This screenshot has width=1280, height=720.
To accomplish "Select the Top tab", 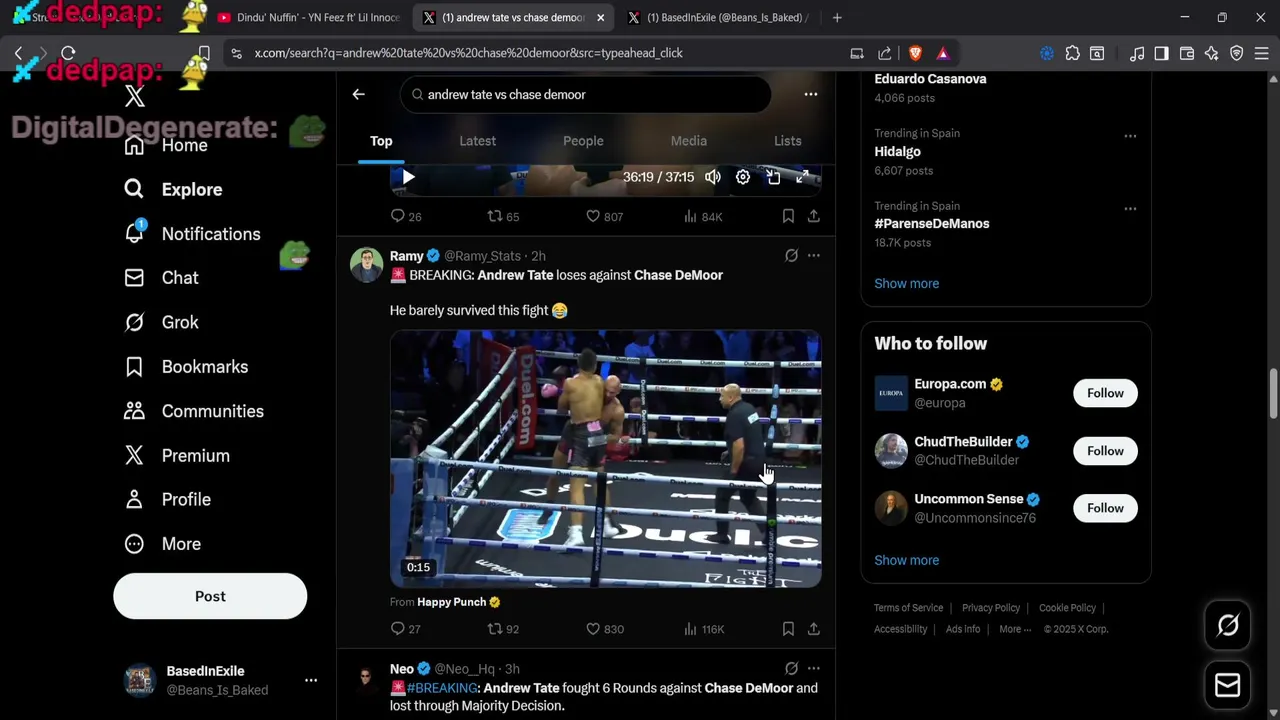I will 381,141.
